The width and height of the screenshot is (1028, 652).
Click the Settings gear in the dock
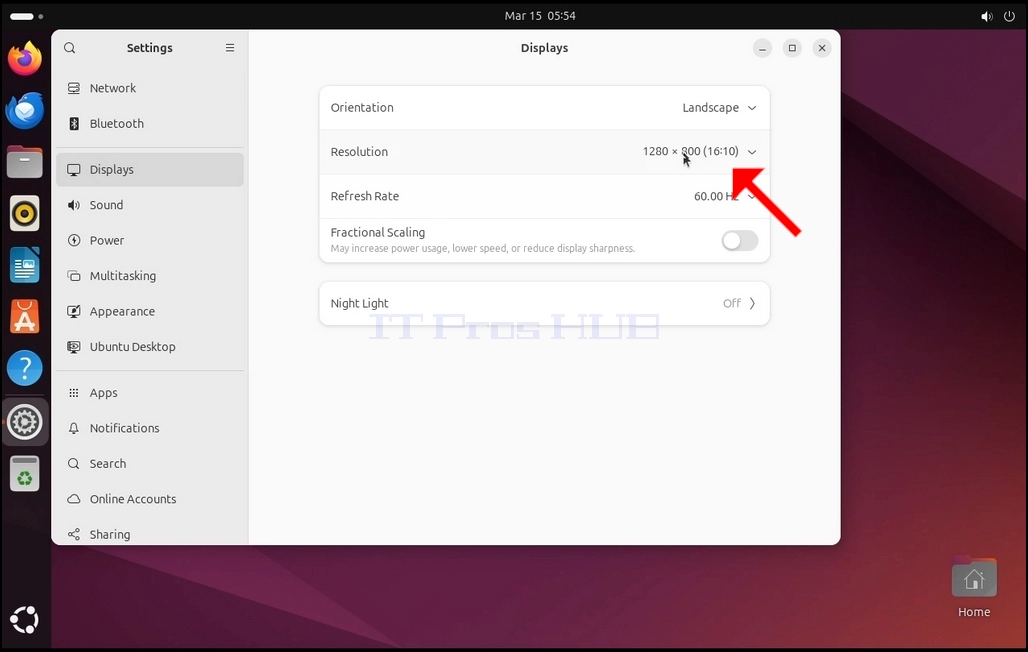(x=25, y=422)
